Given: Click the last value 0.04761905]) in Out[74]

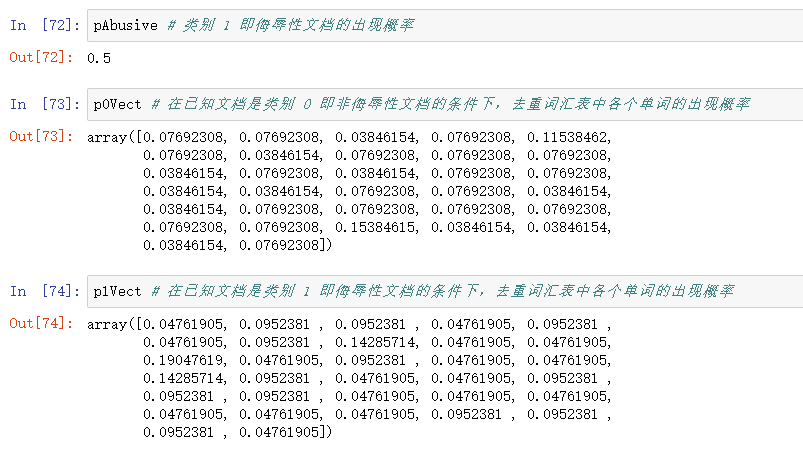Looking at the screenshot, I should coord(285,432).
